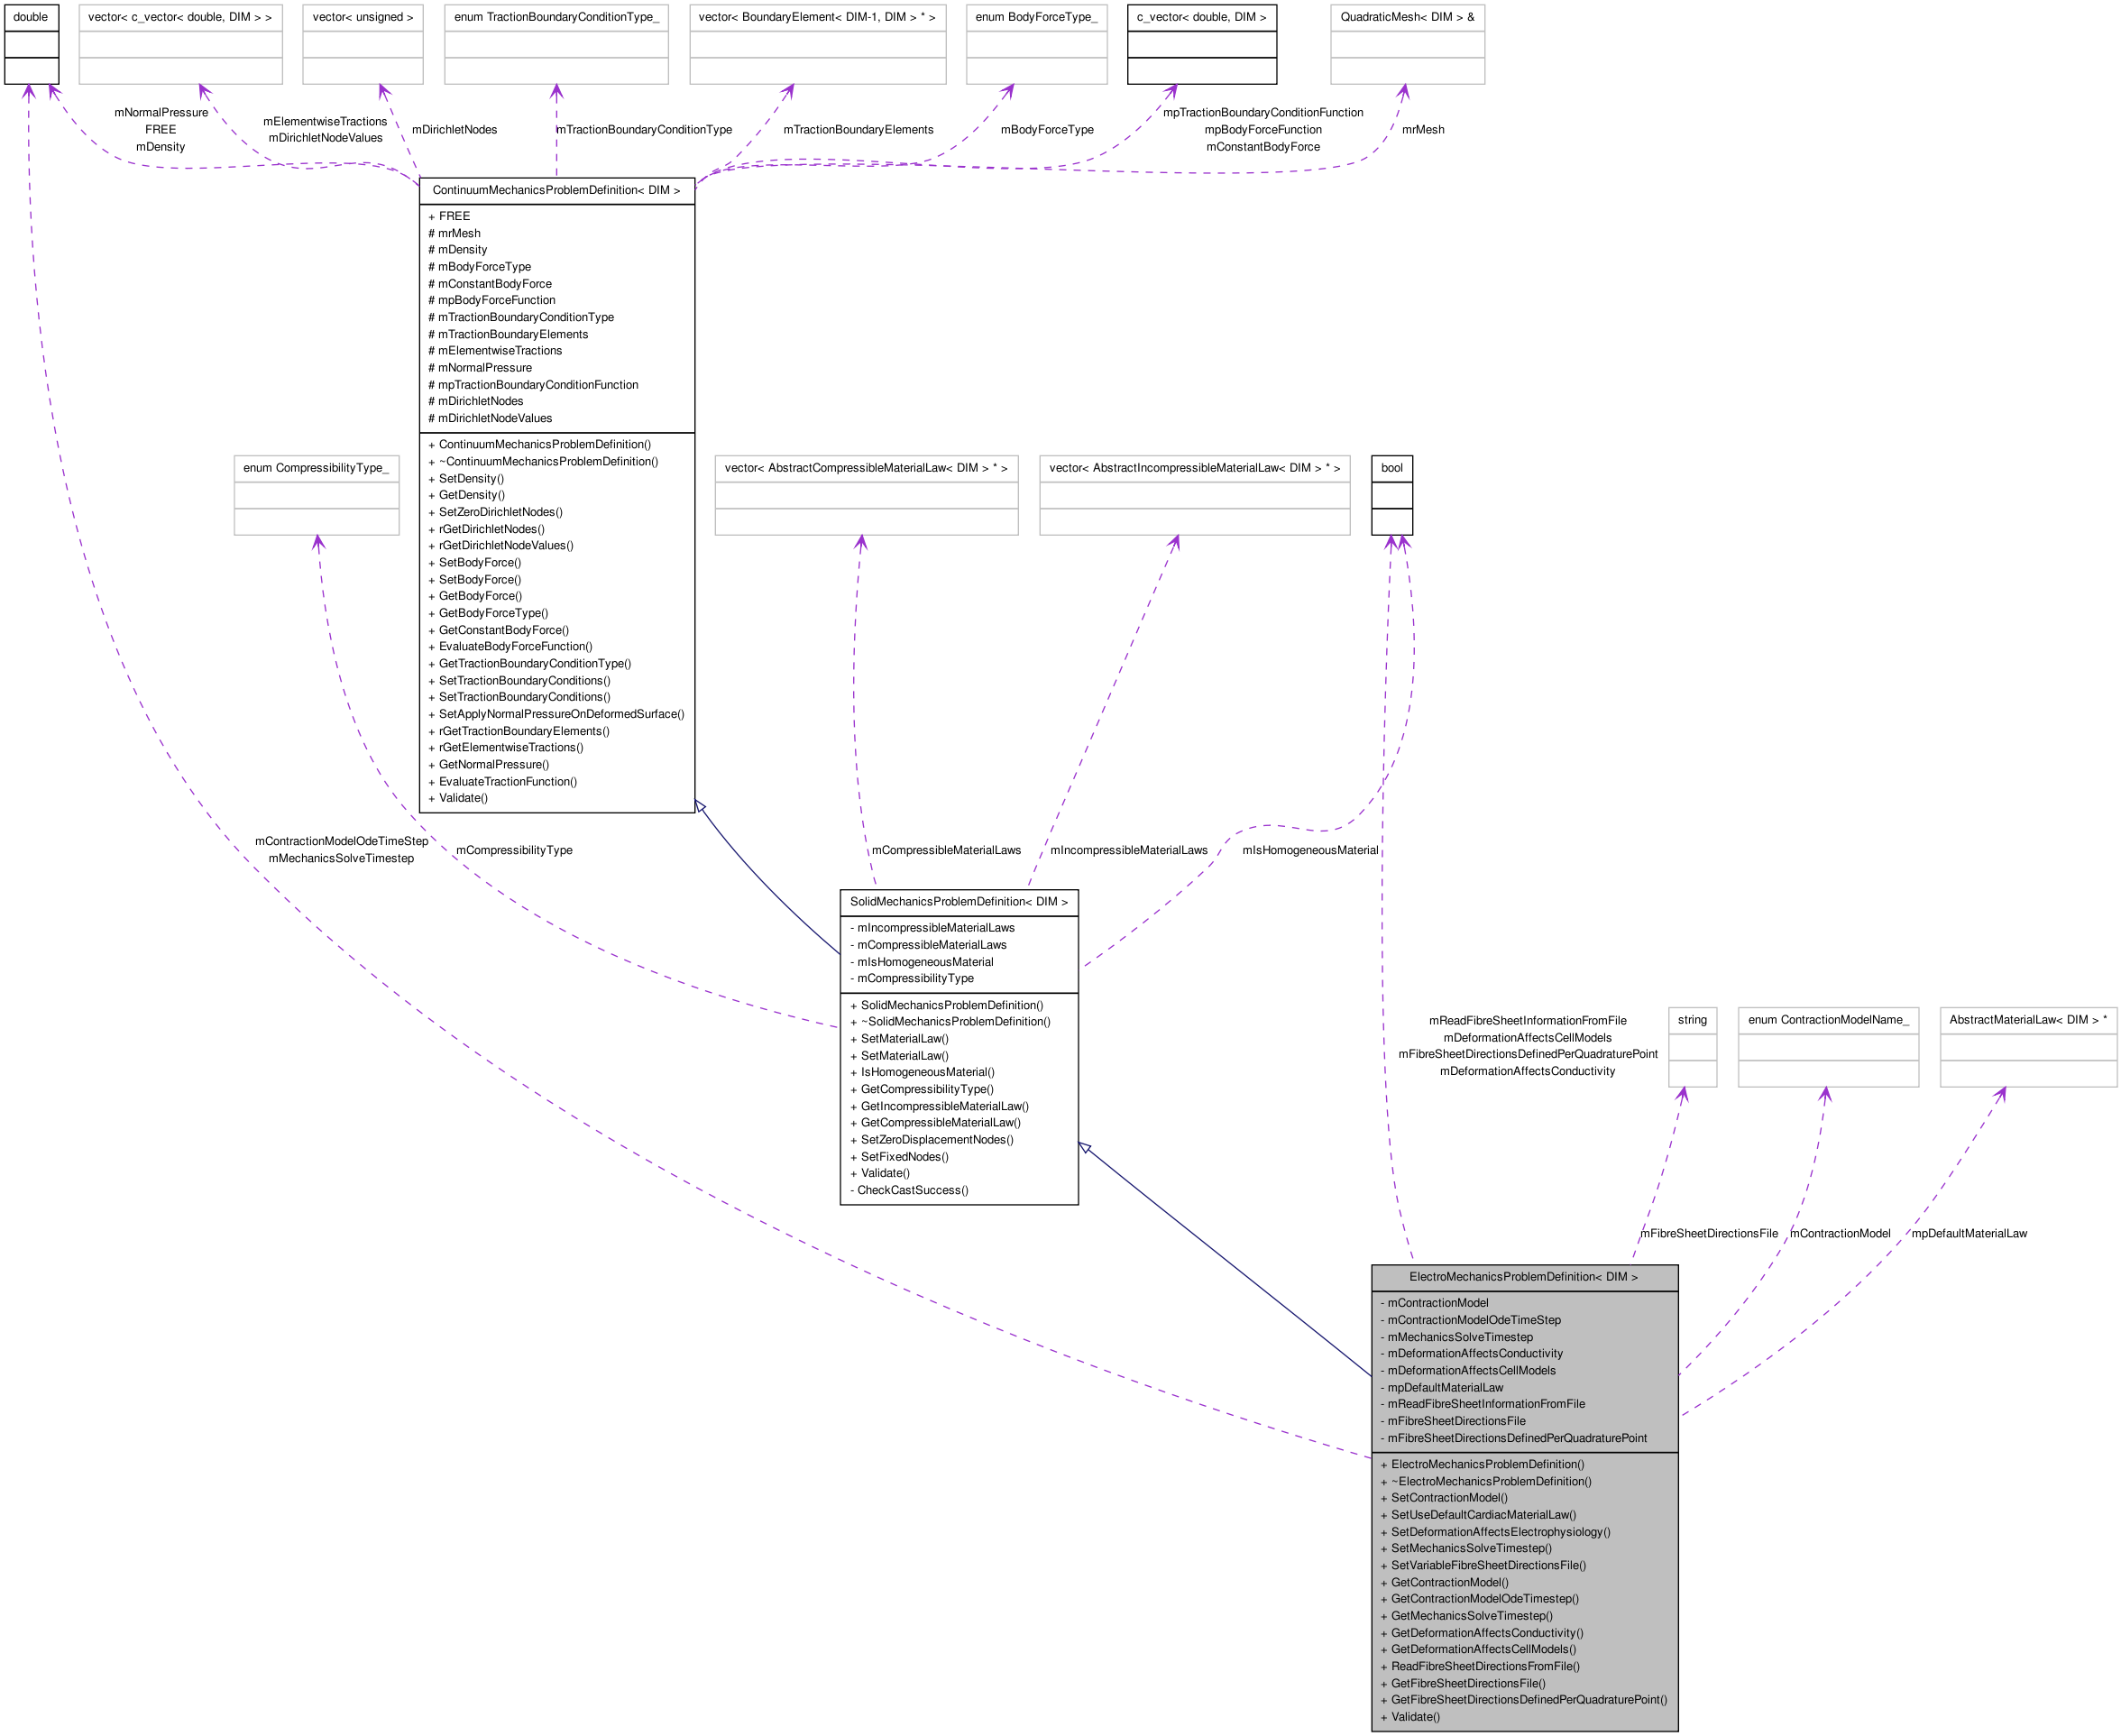The image size is (2121, 1736).
Task: Open the 'vector< c_vector< double, DIM > >' node
Action: tap(180, 45)
